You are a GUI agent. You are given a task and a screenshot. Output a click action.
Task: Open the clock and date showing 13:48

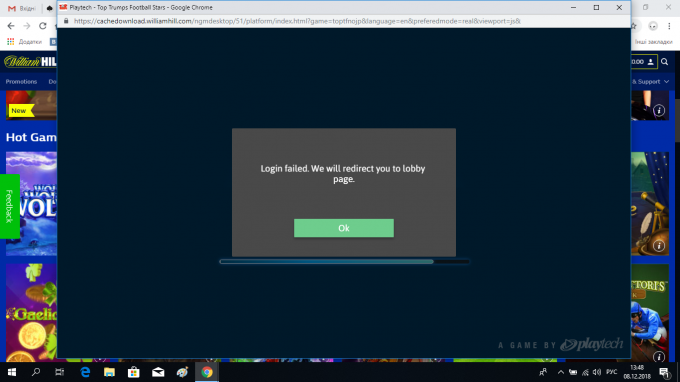coord(637,372)
